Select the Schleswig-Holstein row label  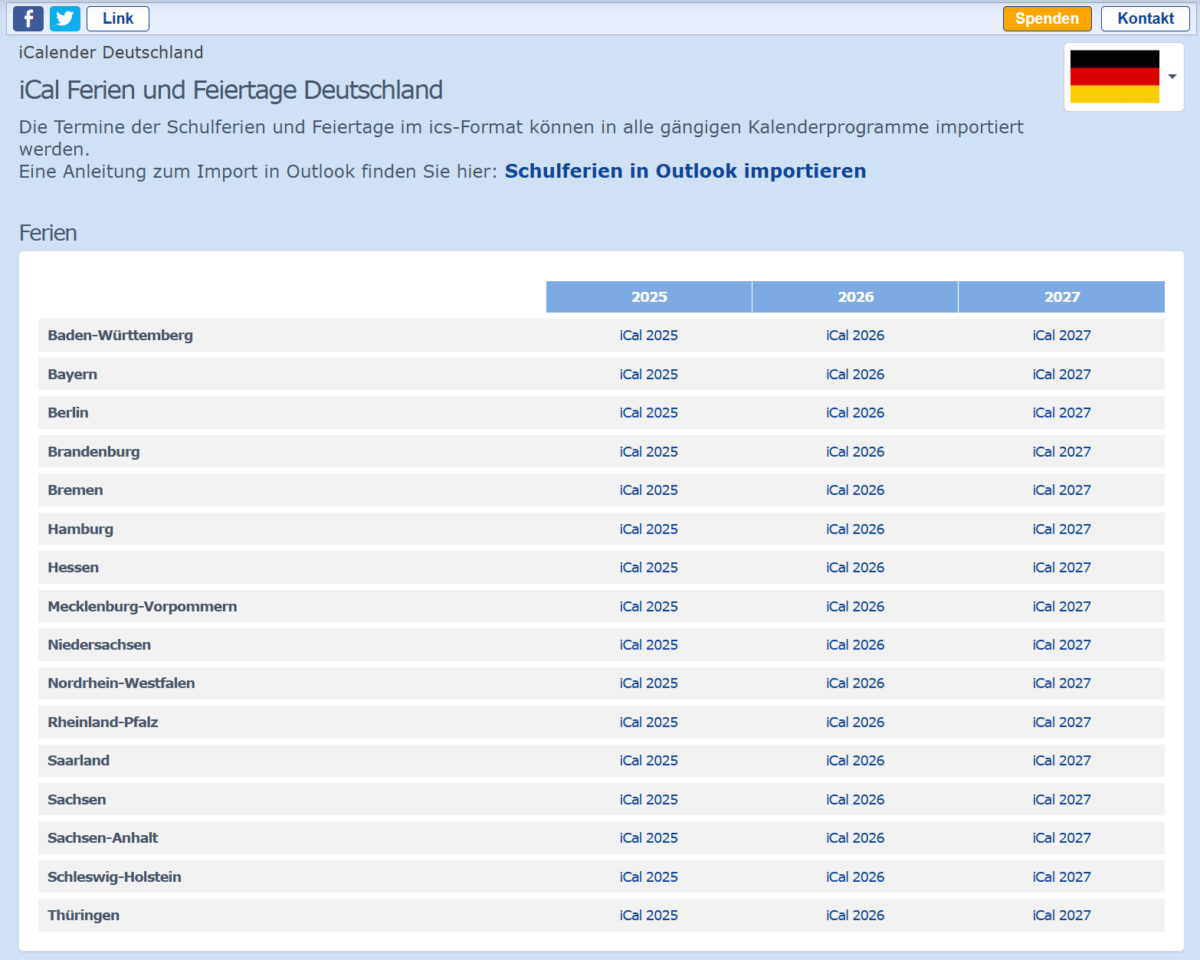click(x=114, y=877)
